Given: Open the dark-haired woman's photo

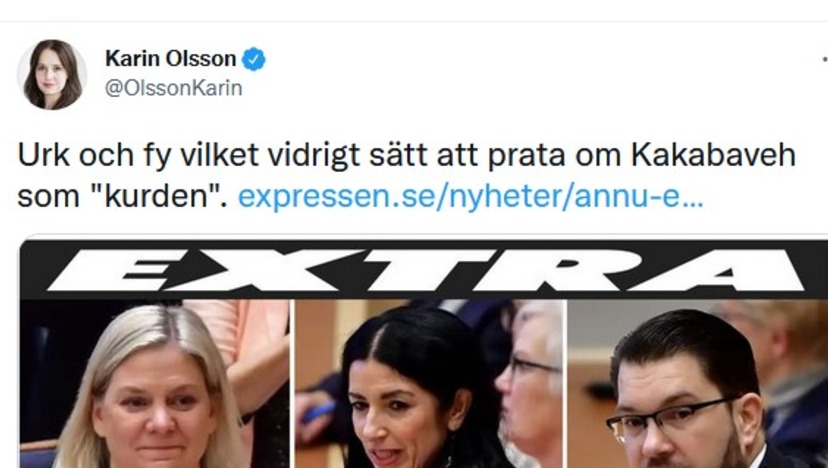Looking at the screenshot, I should pos(430,384).
